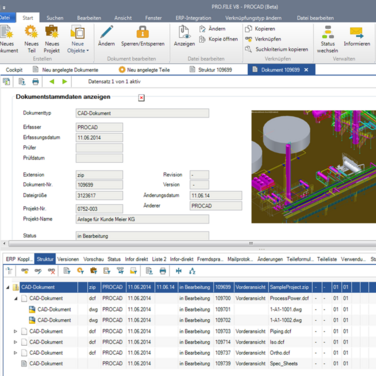The height and width of the screenshot is (376, 376).
Task: Open the Änderungen lower tab
Action: pos(270,259)
